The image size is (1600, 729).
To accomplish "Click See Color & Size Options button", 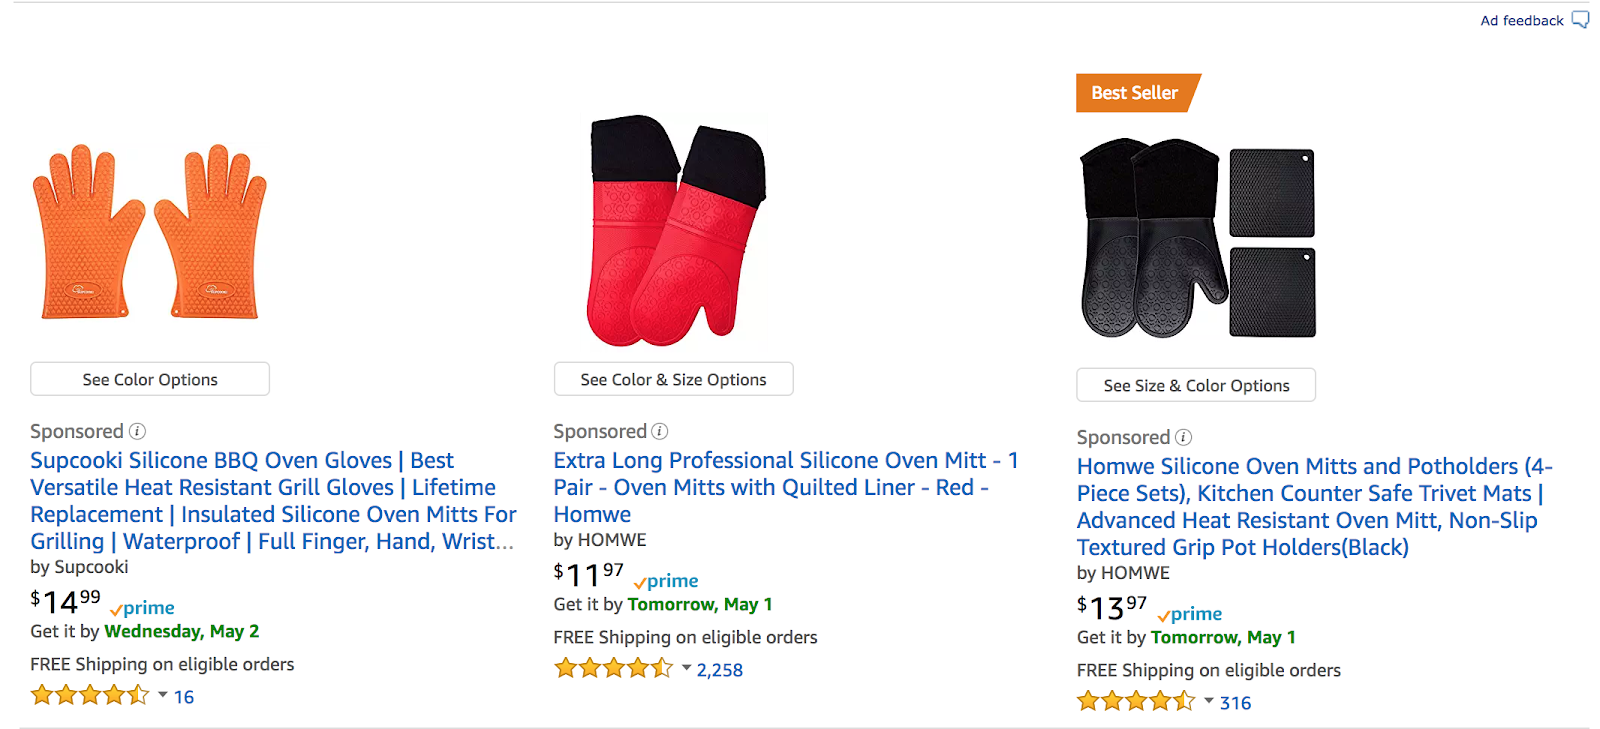I will [674, 379].
